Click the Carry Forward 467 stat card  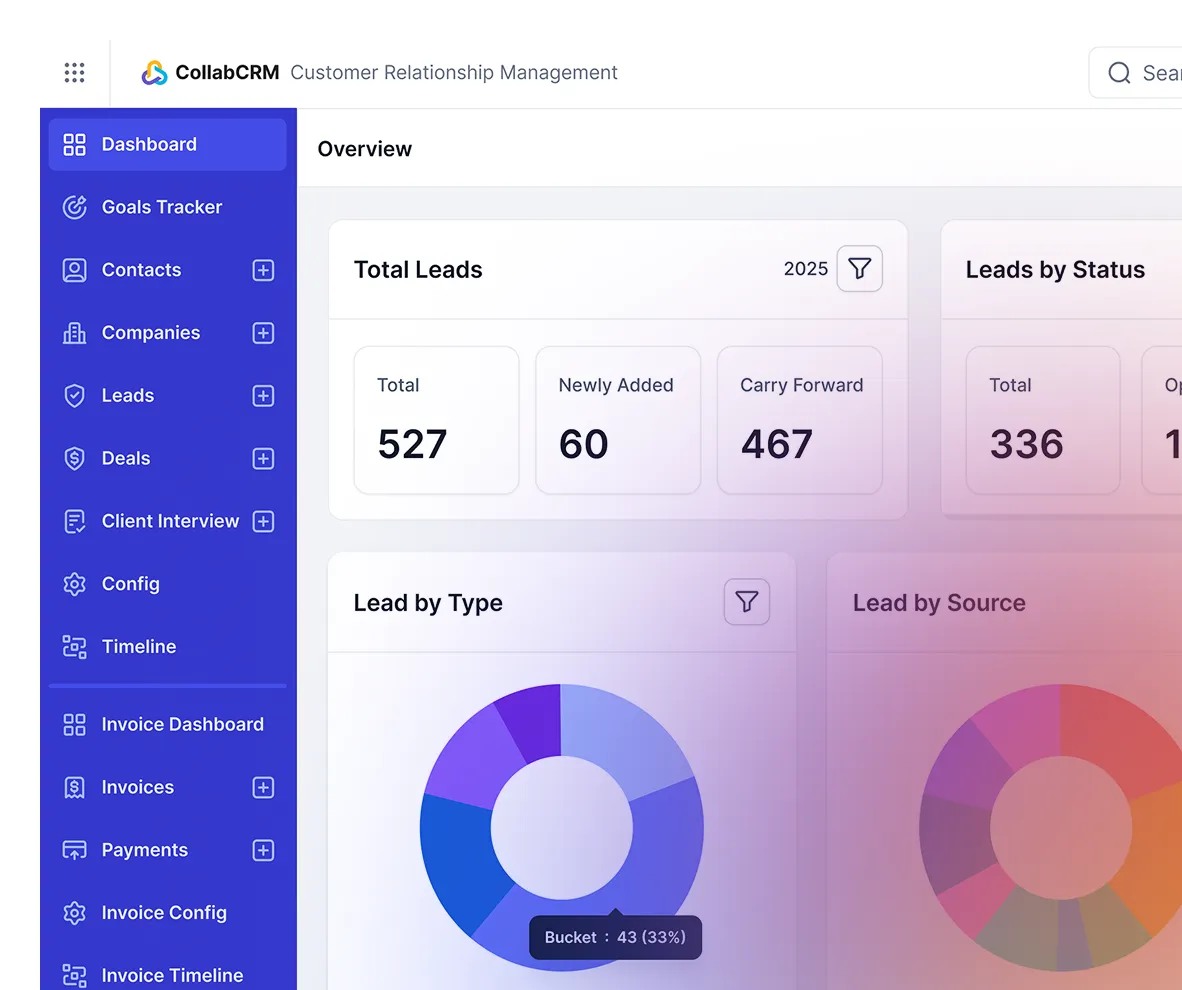[x=799, y=420]
